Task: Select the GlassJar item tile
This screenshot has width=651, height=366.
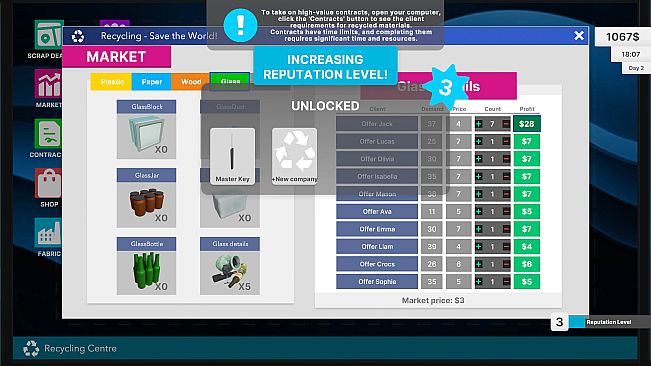Action: pos(146,198)
